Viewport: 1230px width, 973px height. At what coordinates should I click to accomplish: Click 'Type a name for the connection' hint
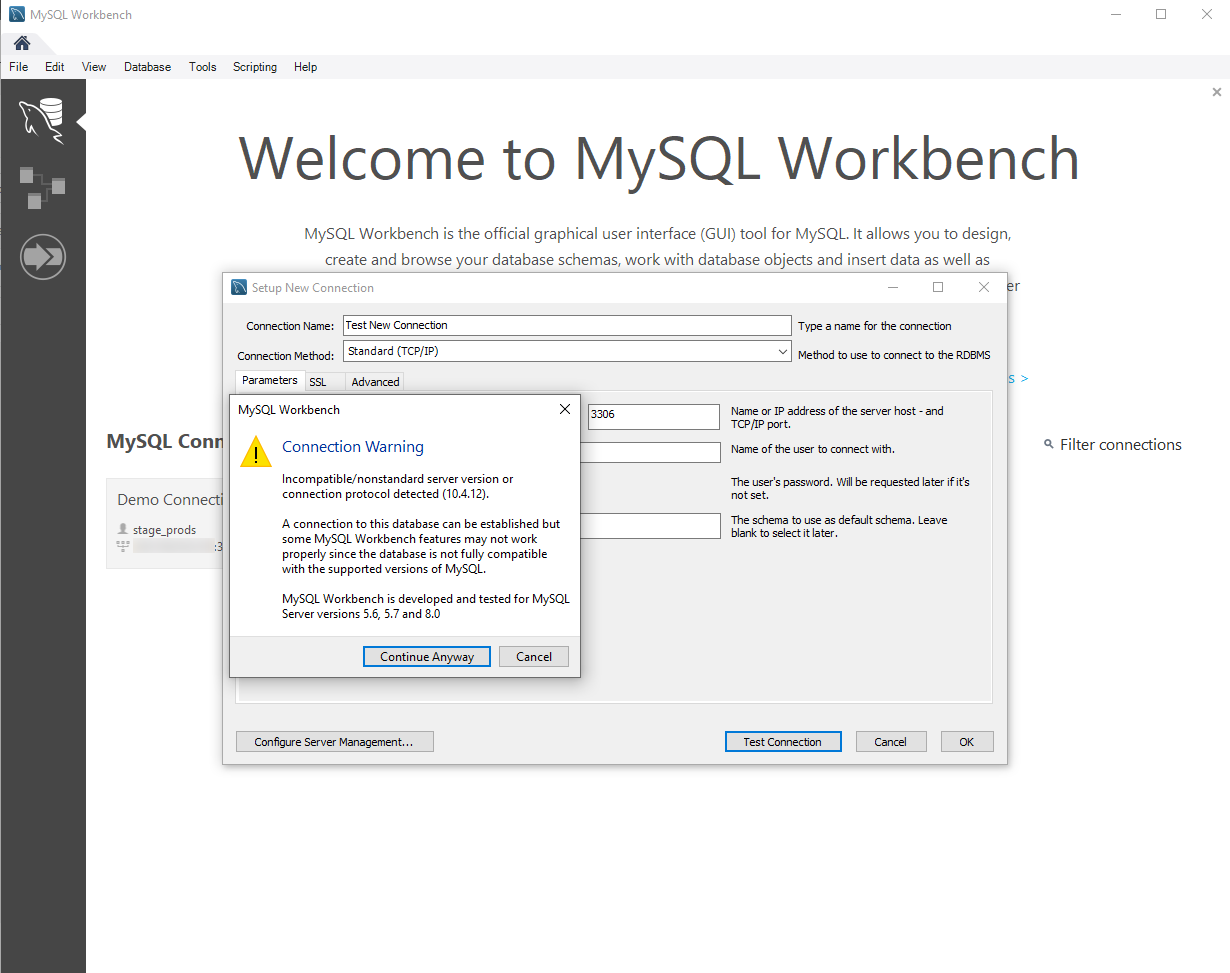(875, 326)
